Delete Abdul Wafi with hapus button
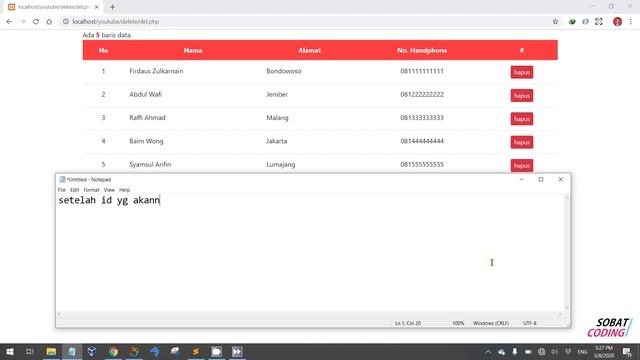Viewport: 640px width, 360px height. (522, 96)
